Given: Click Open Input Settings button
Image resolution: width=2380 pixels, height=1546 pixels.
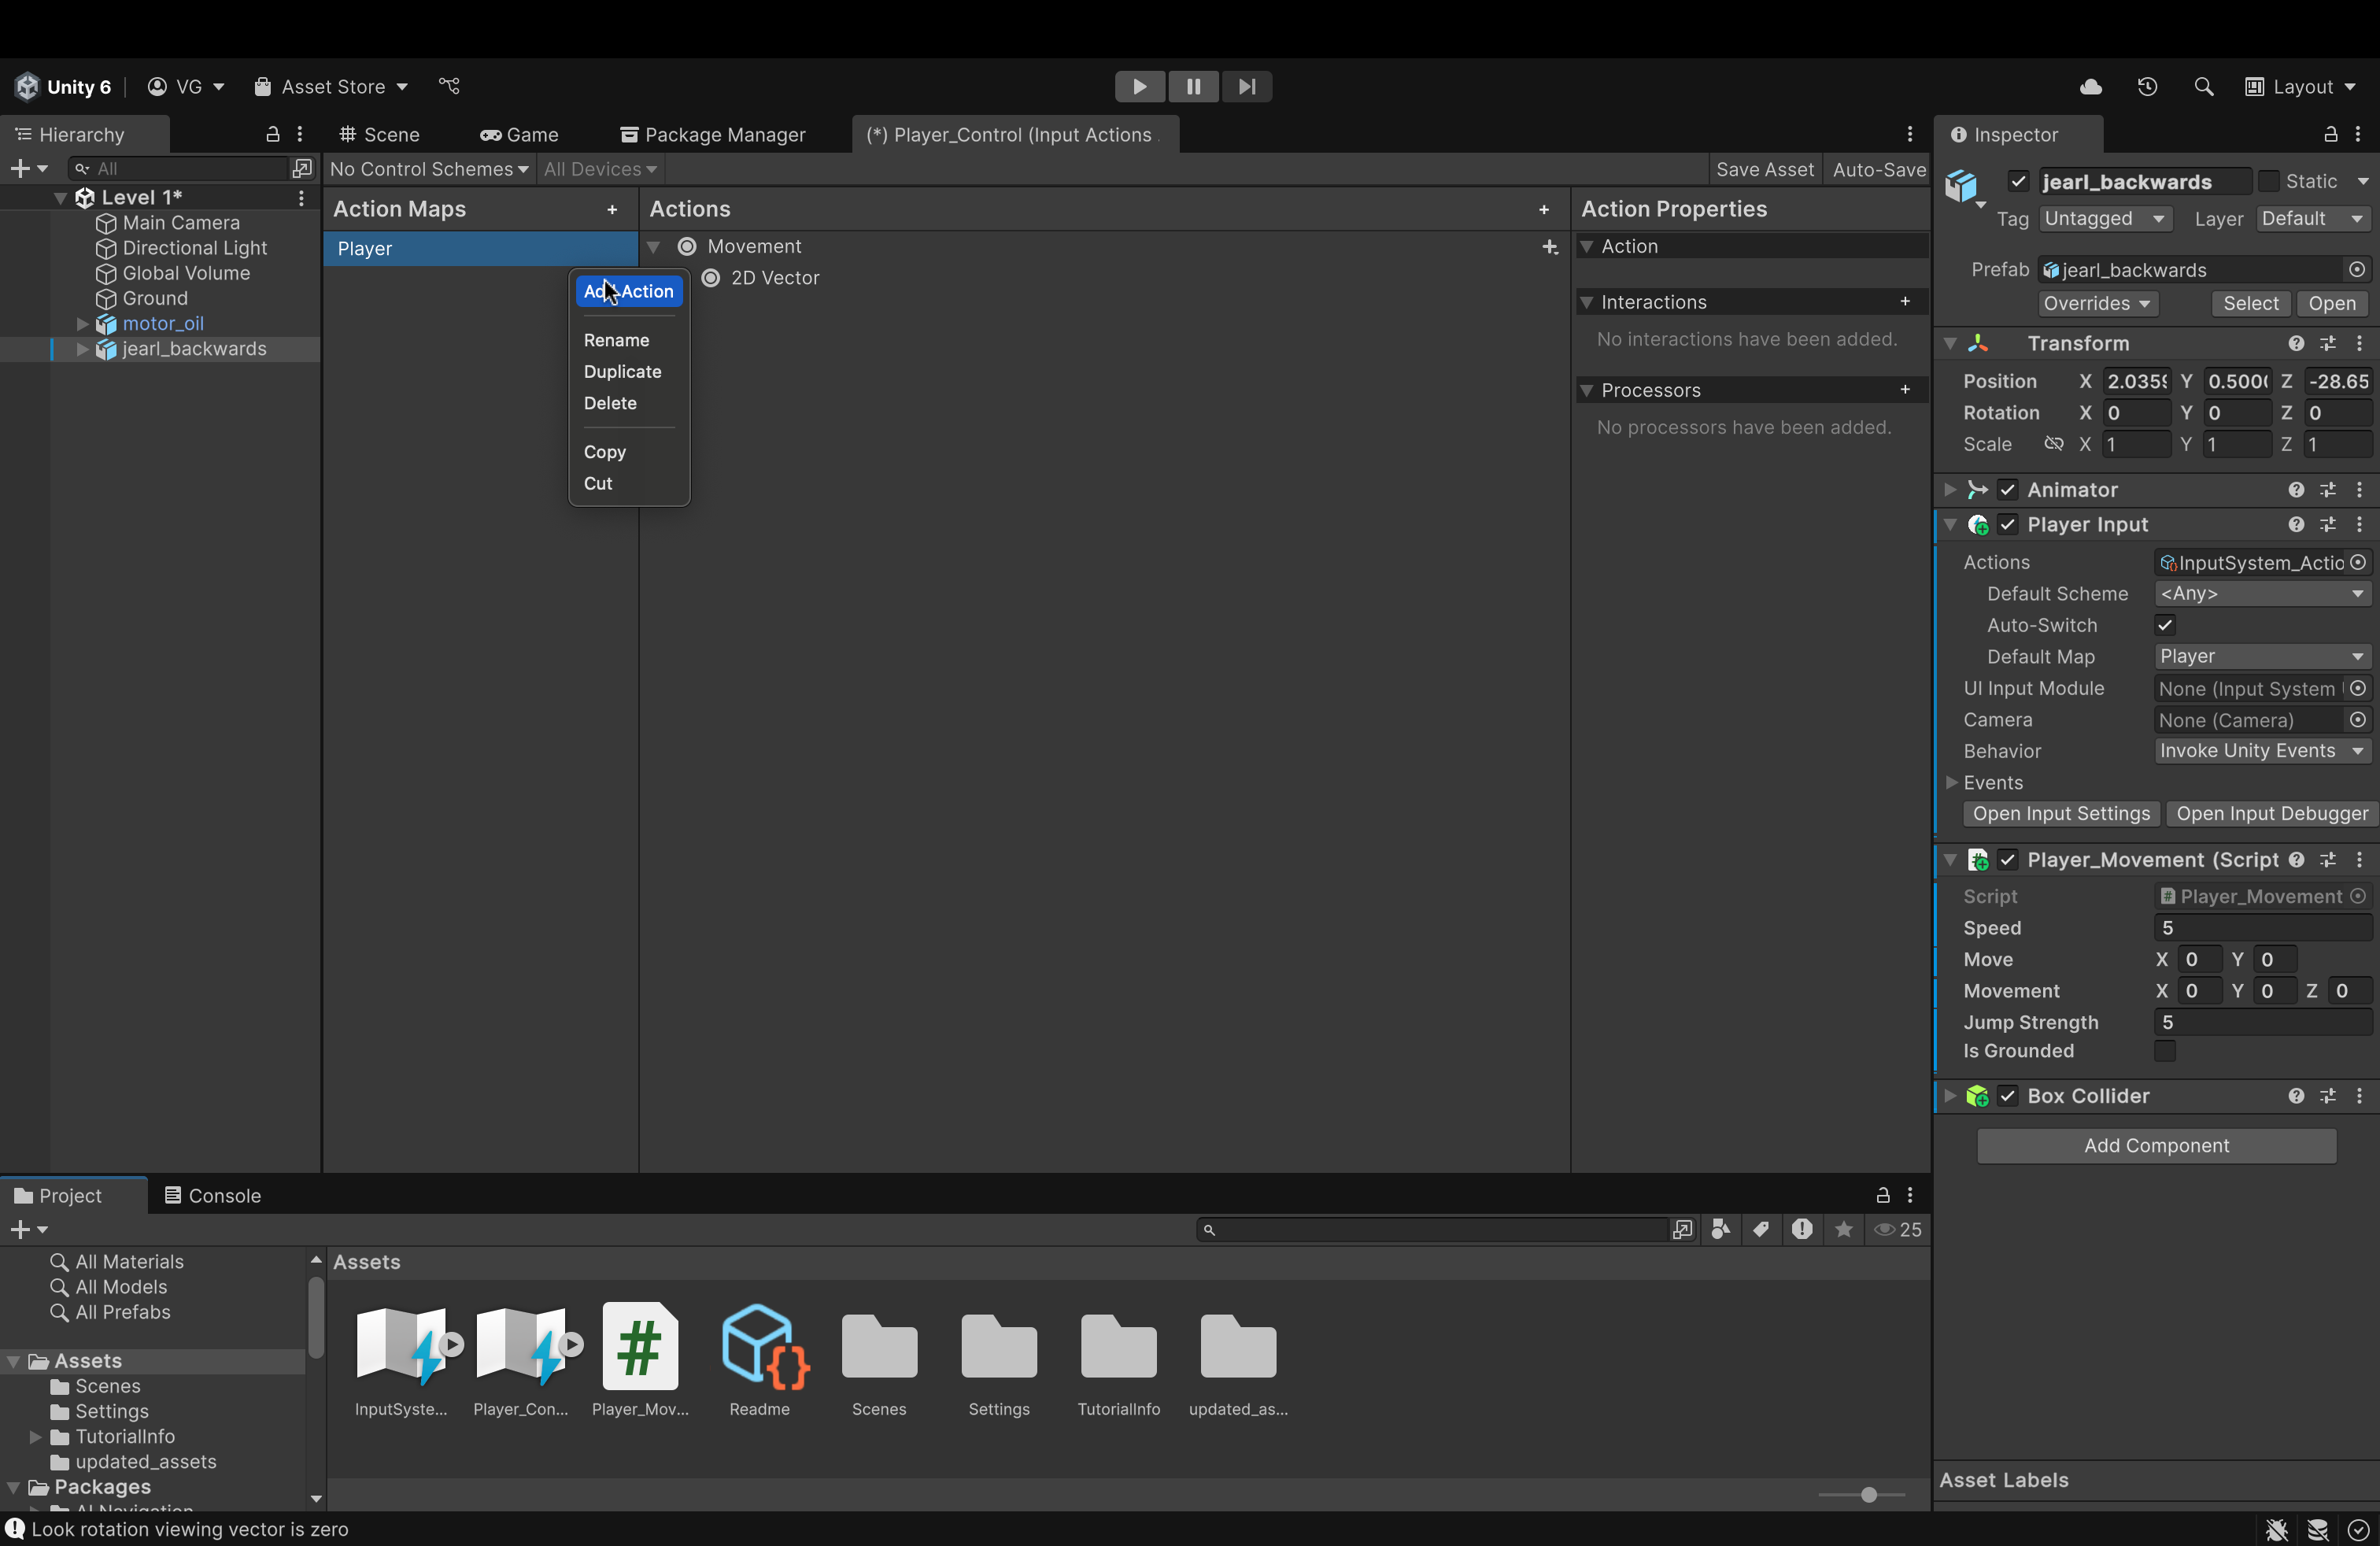Looking at the screenshot, I should [x=2060, y=813].
